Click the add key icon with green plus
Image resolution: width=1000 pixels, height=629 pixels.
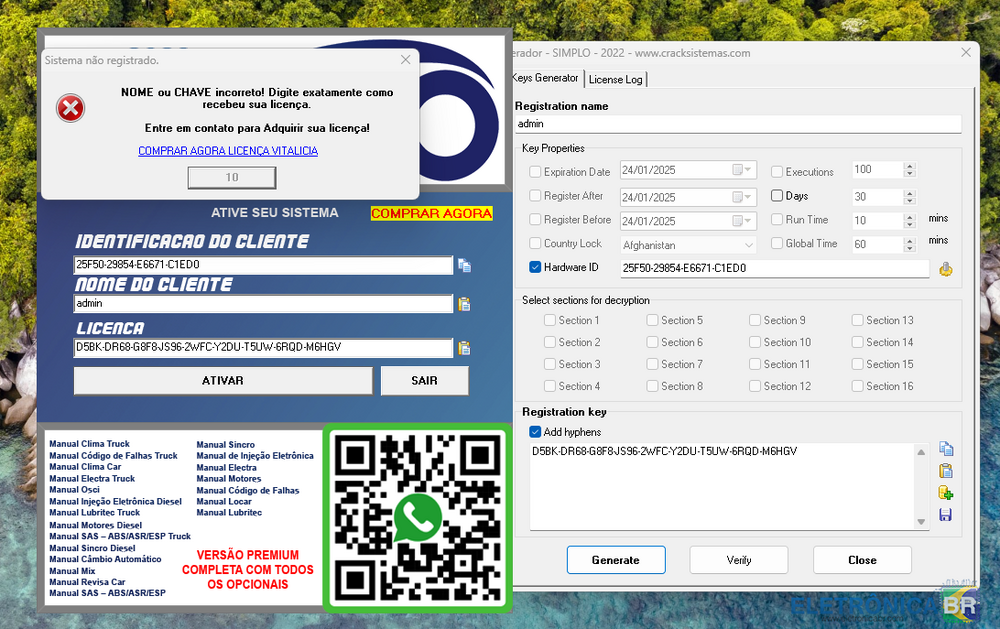pyautogui.click(x=945, y=493)
